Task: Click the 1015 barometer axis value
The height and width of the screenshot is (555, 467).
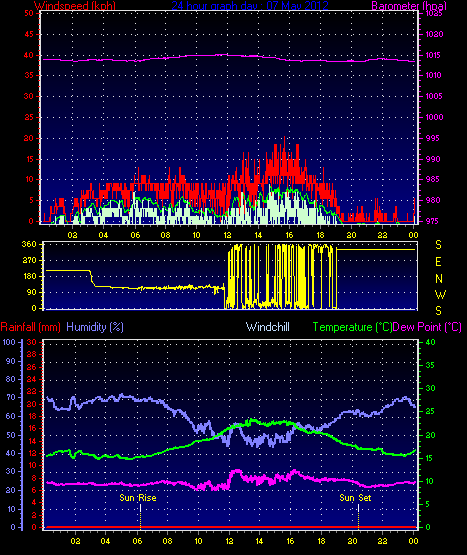Action: [x=434, y=55]
